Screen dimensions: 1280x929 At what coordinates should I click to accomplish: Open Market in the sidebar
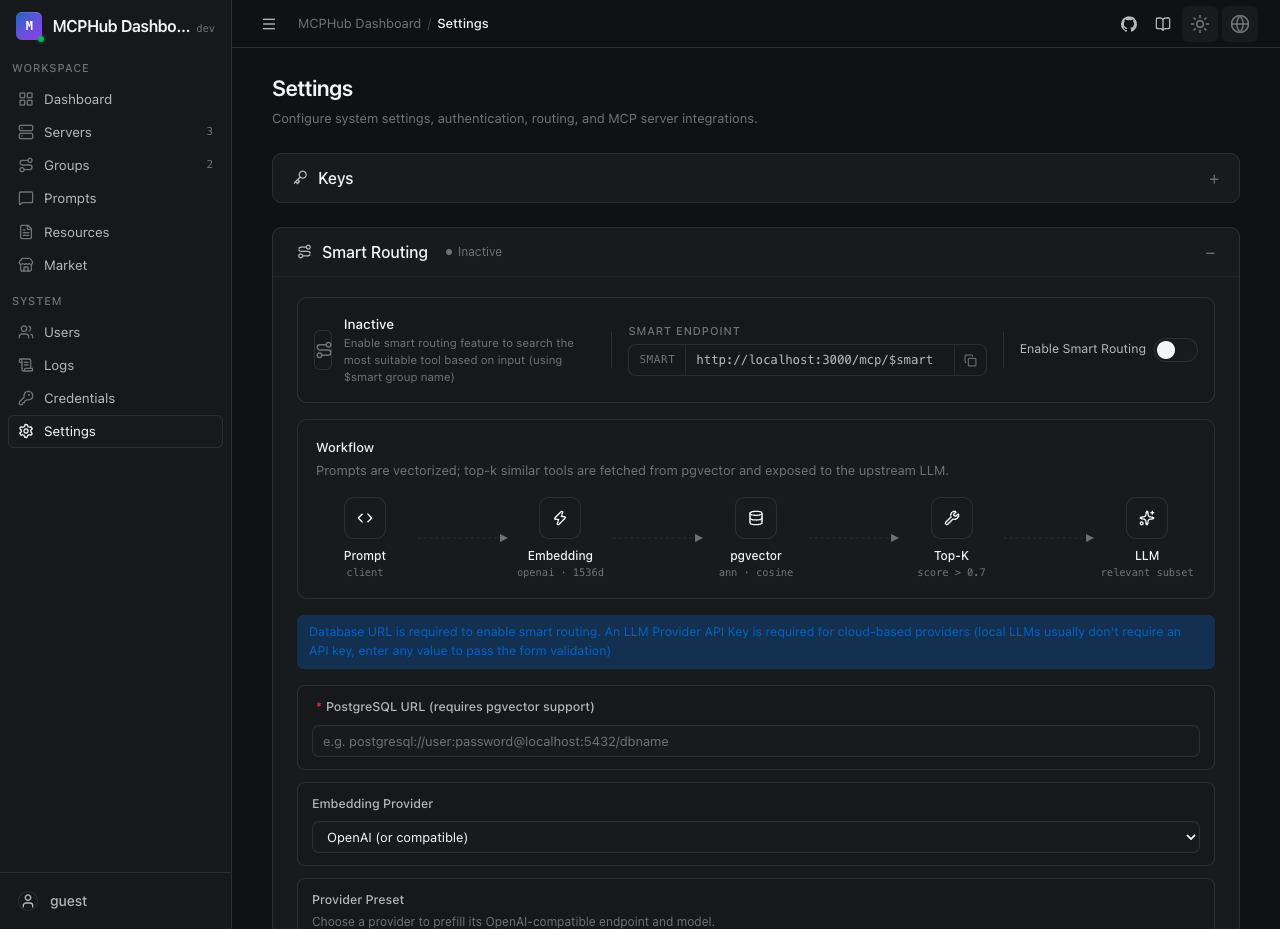coord(115,265)
